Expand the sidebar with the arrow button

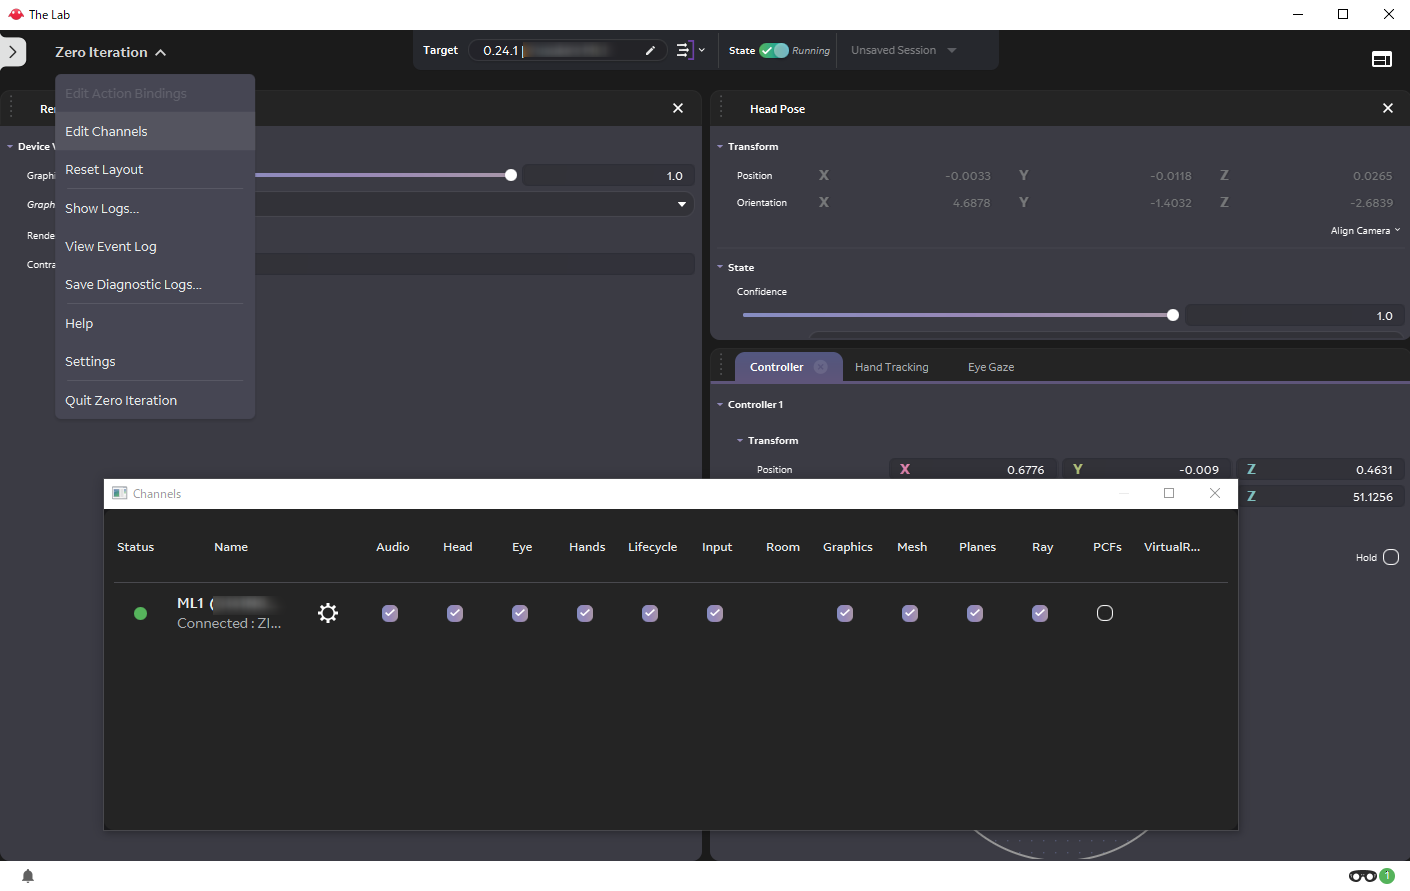point(13,52)
